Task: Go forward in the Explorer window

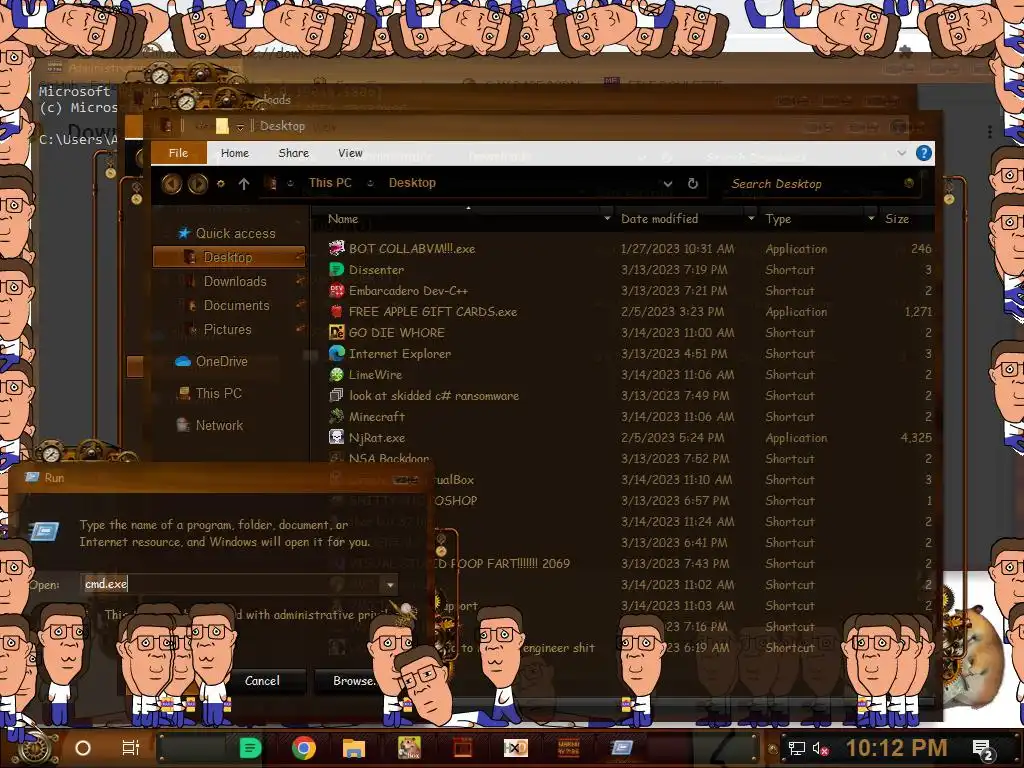Action: (198, 184)
